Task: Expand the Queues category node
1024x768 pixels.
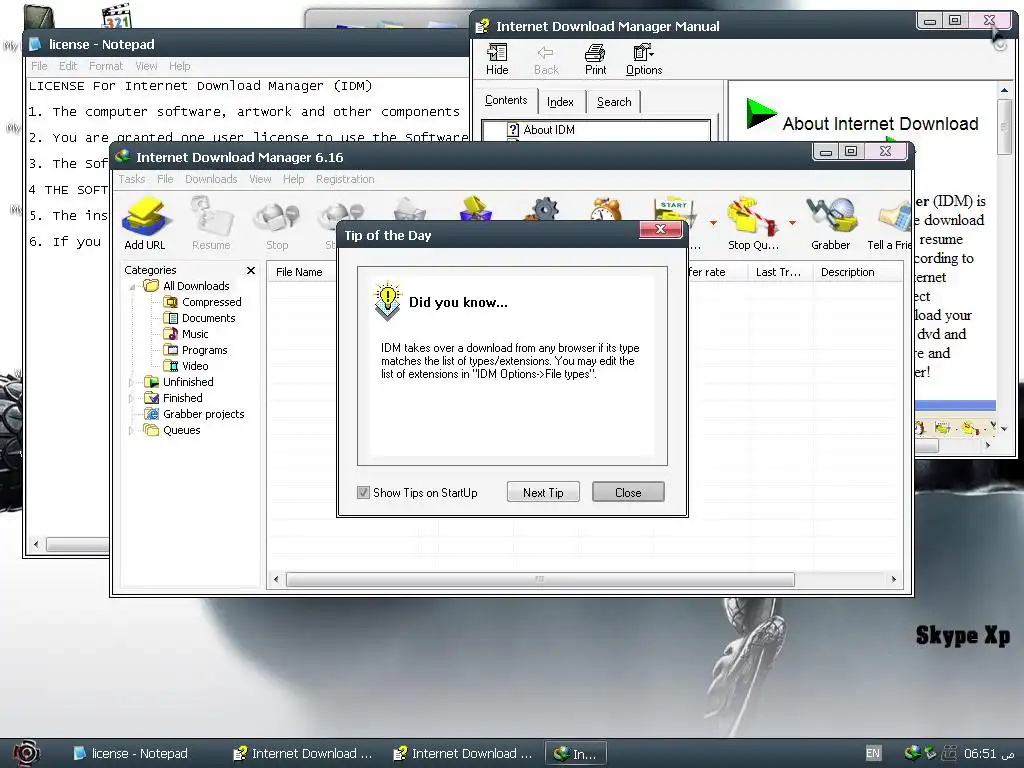Action: 131,430
